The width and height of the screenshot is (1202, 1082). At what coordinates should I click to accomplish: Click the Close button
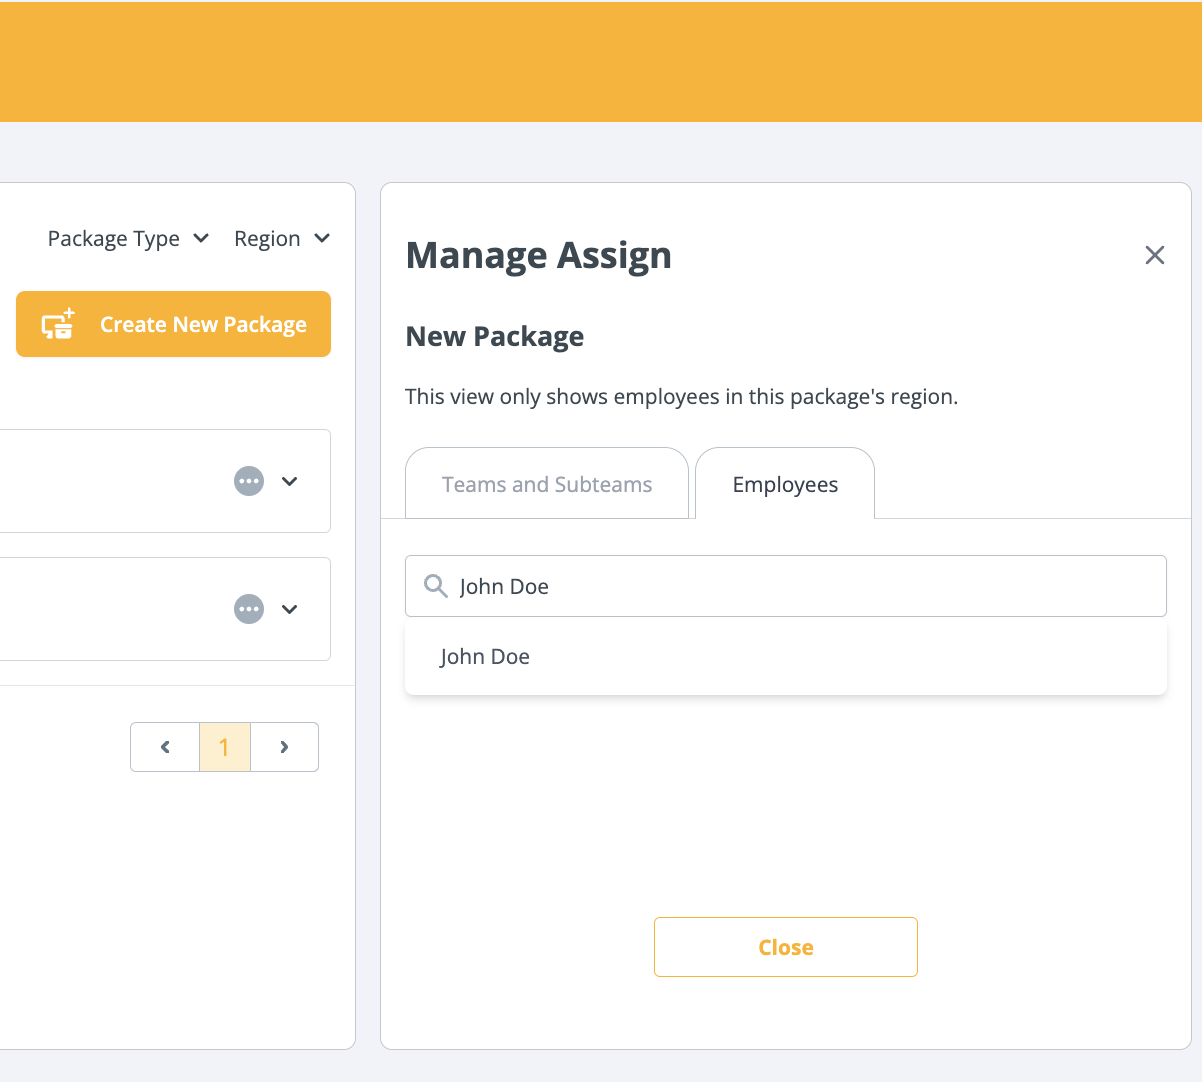(785, 946)
